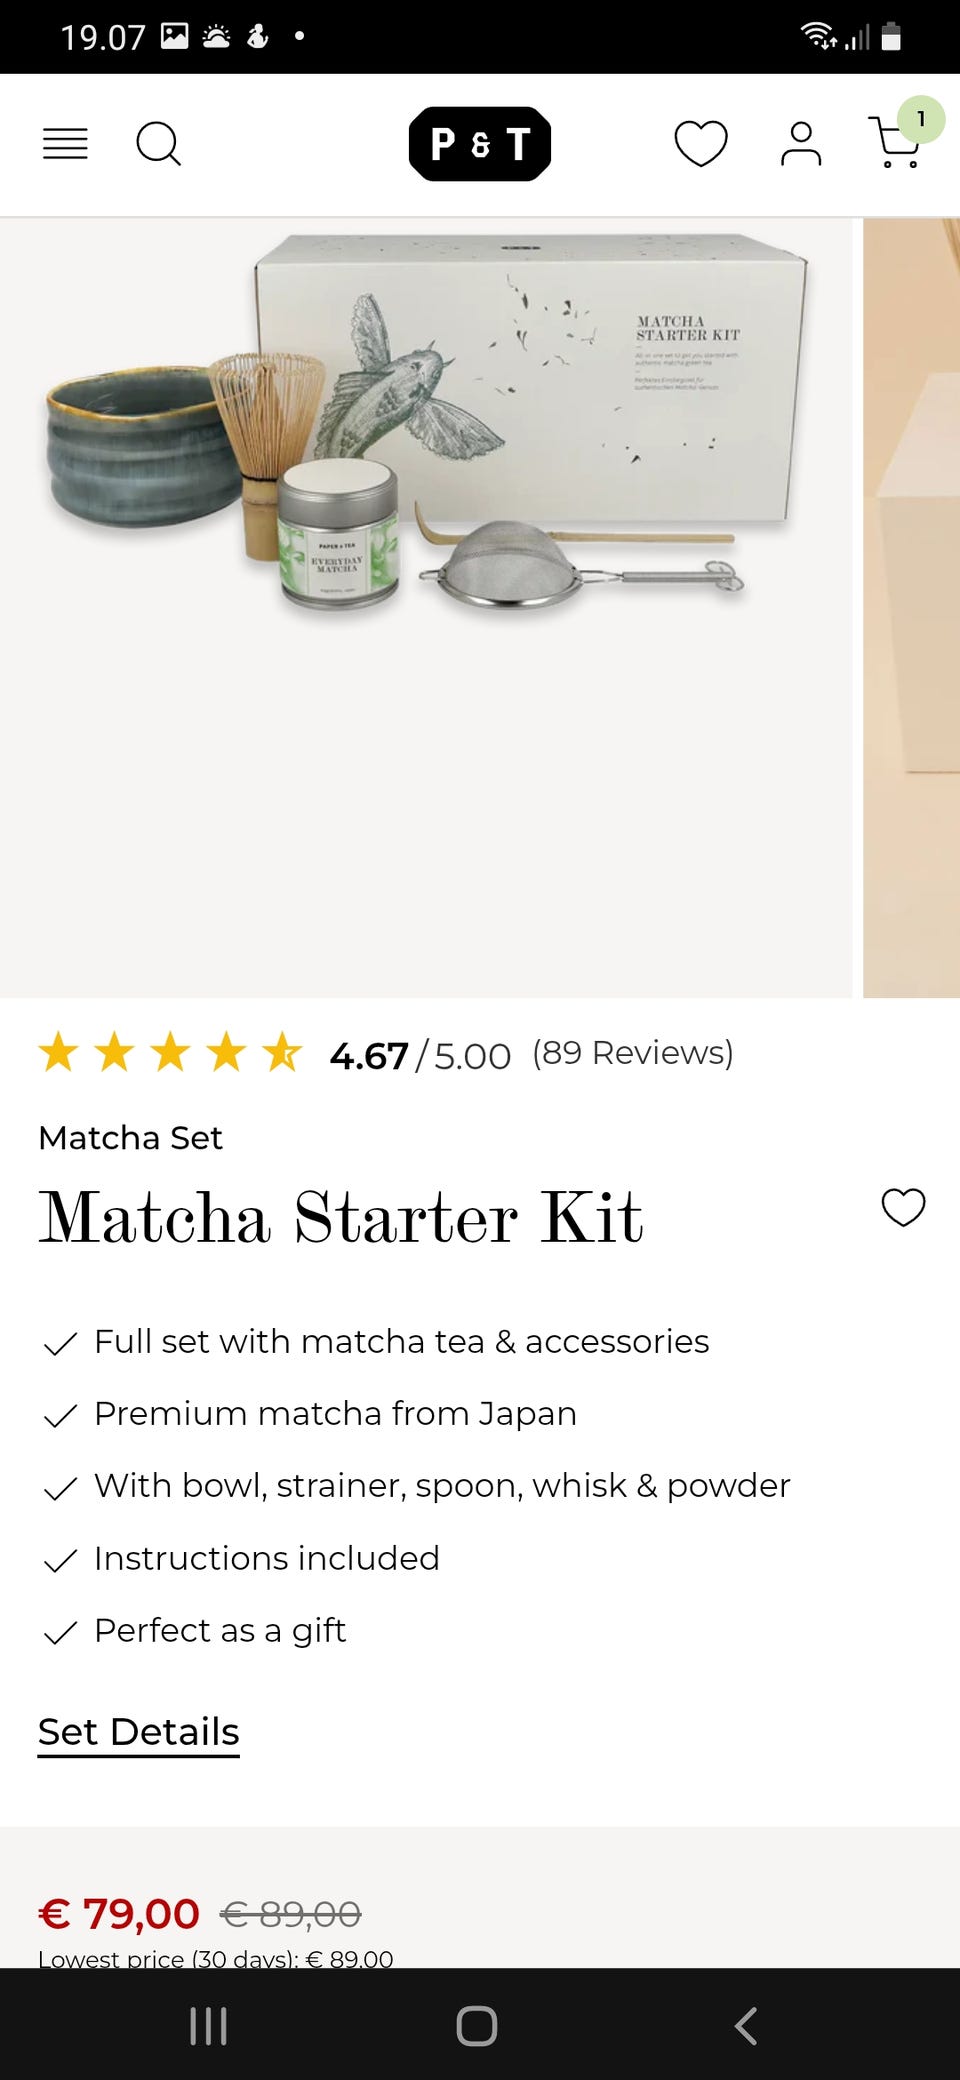Tap the green cart count badge
The width and height of the screenshot is (960, 2080).
pyautogui.click(x=921, y=120)
